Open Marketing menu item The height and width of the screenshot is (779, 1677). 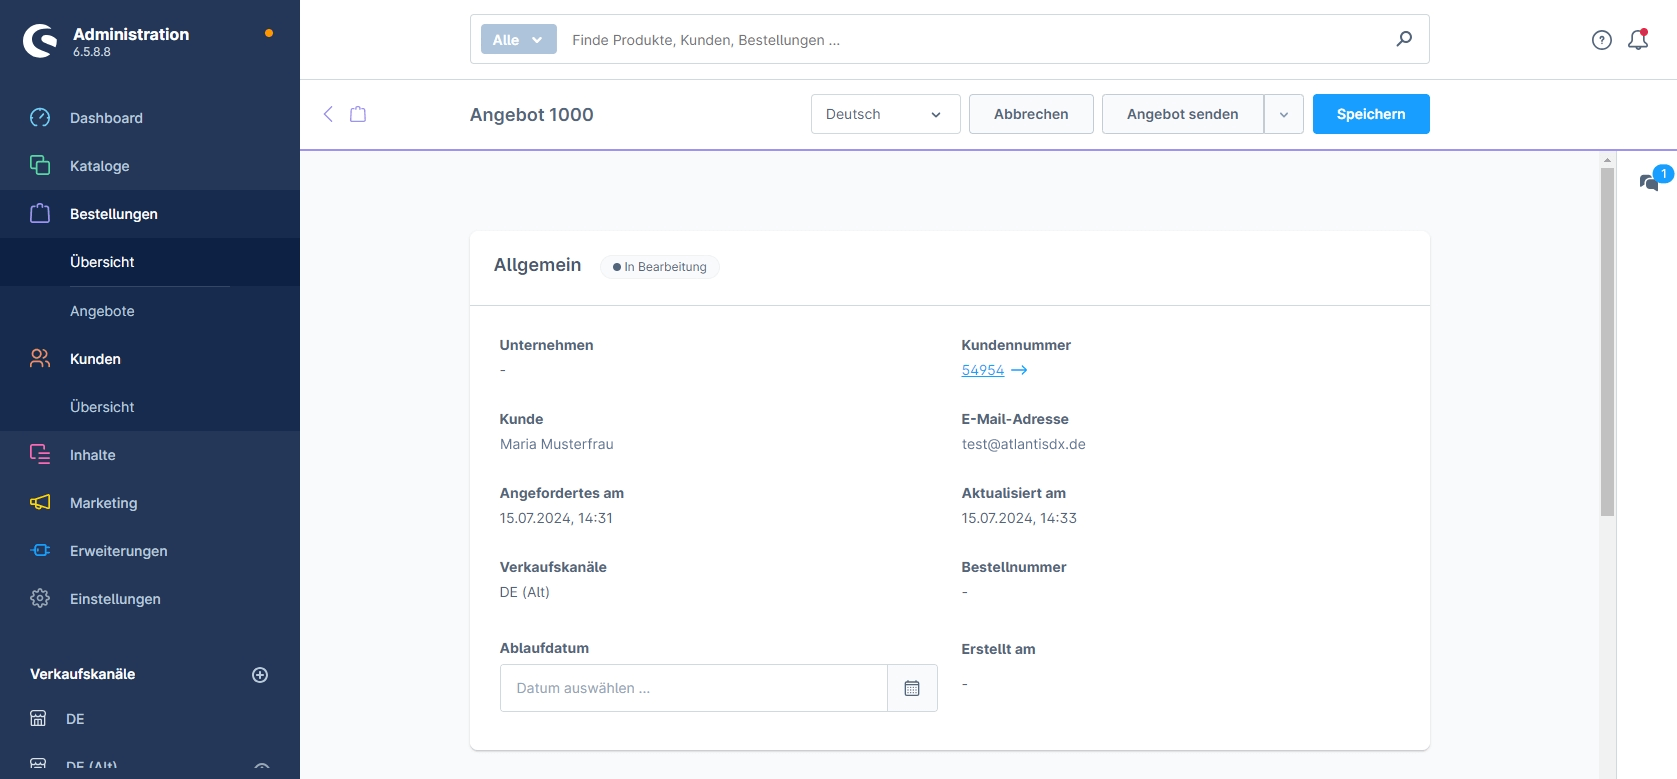click(103, 503)
